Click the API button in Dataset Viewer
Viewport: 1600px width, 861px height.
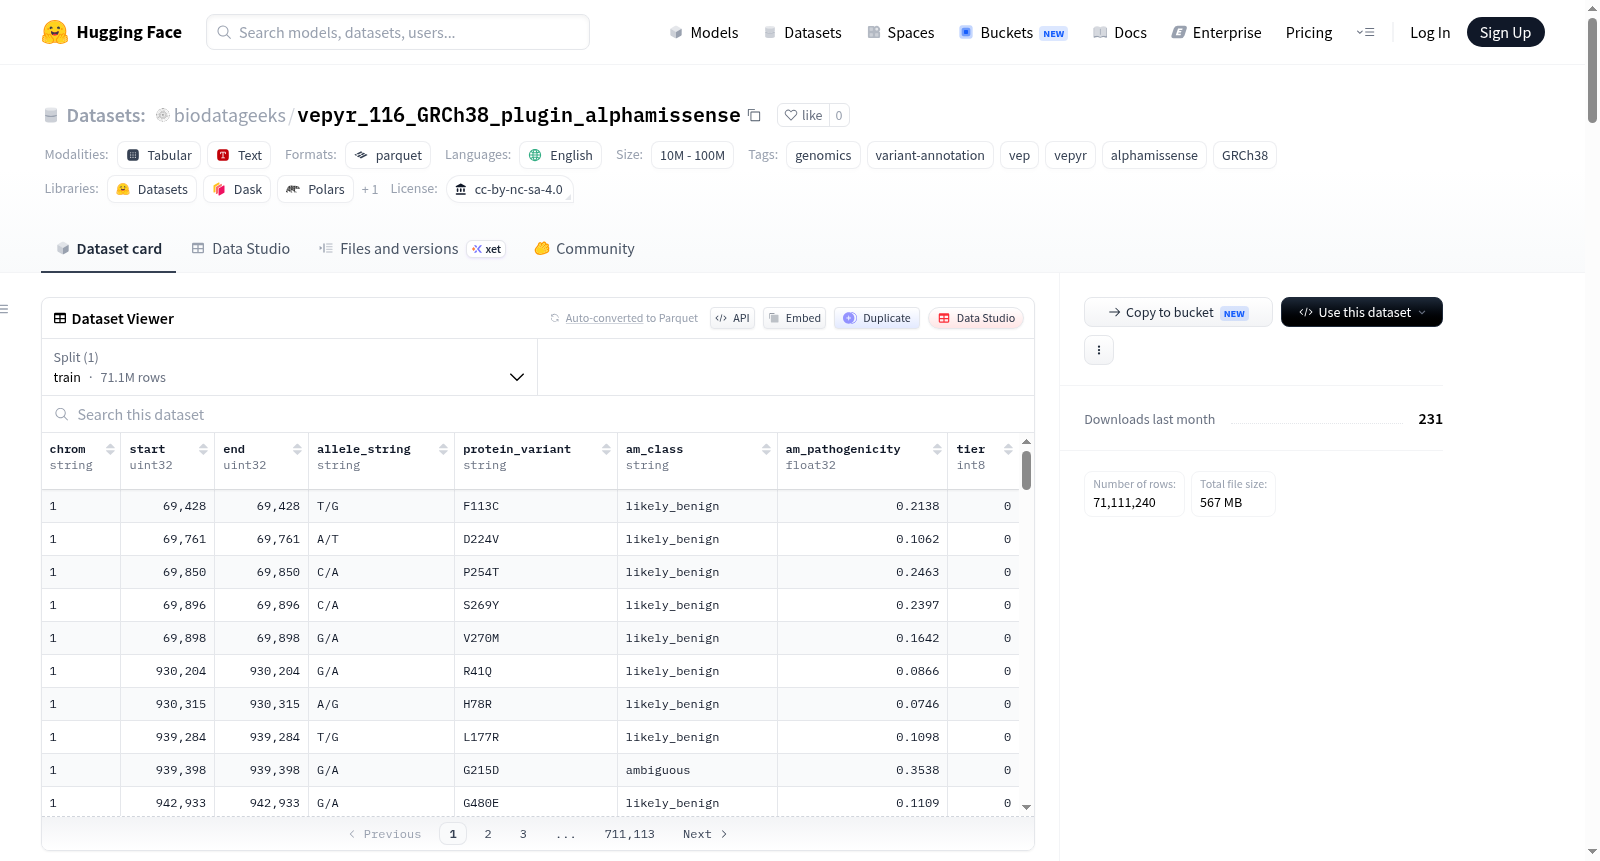(732, 318)
